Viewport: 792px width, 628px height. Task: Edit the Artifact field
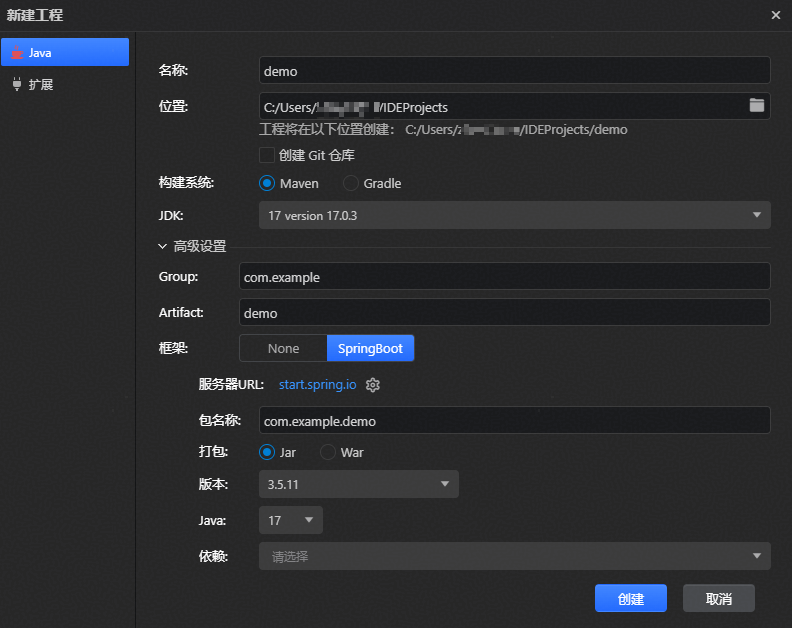[x=505, y=312]
